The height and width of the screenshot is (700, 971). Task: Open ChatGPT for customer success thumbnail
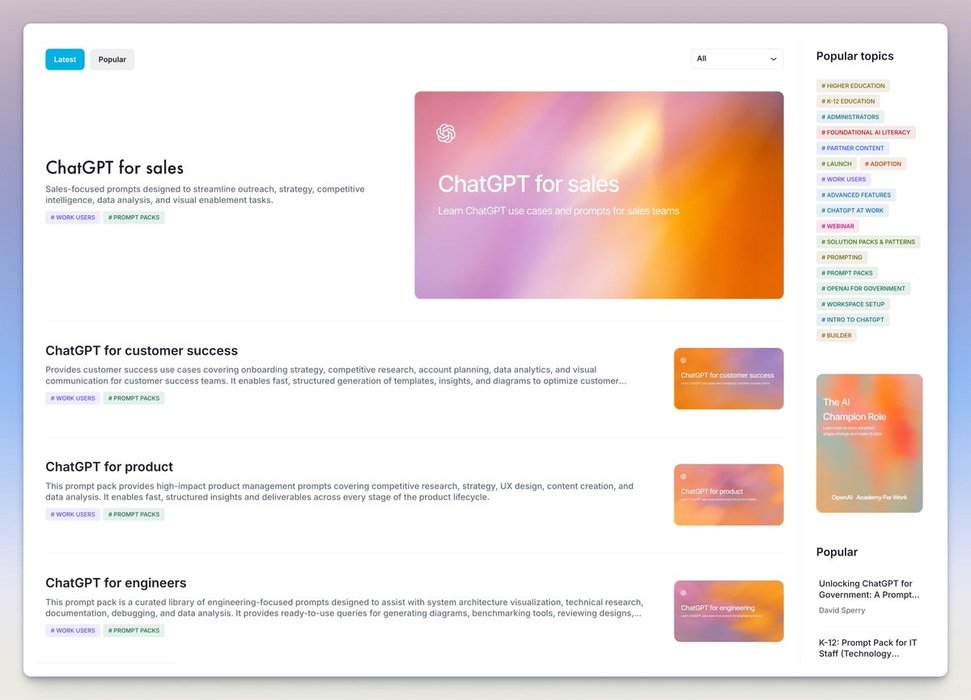coord(728,379)
